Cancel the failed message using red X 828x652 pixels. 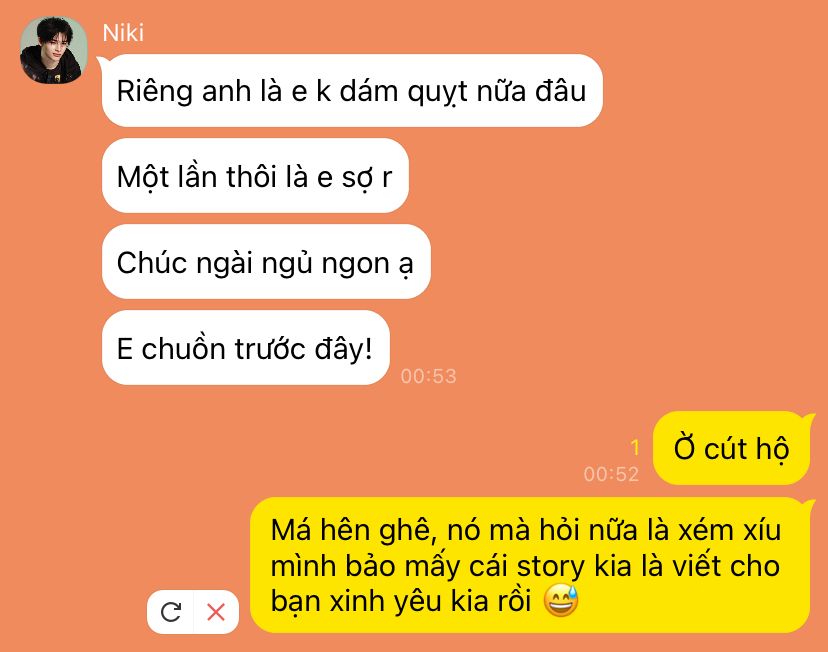[x=216, y=612]
